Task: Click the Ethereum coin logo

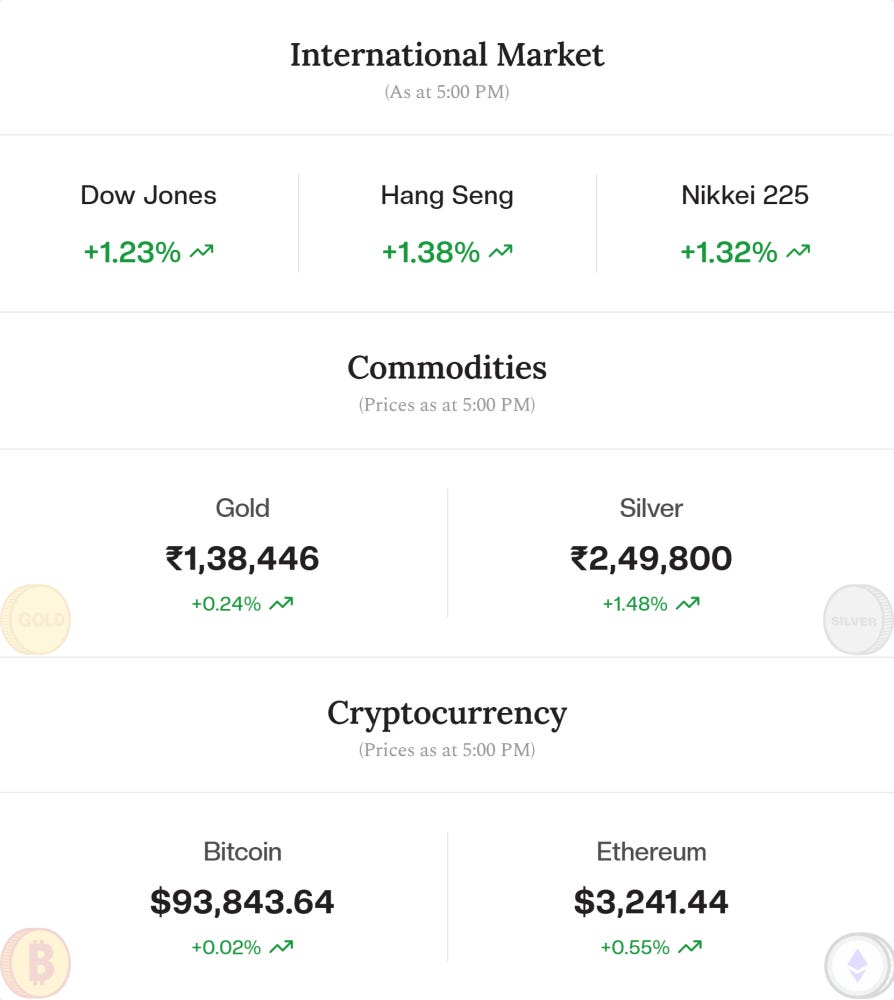Action: (859, 966)
